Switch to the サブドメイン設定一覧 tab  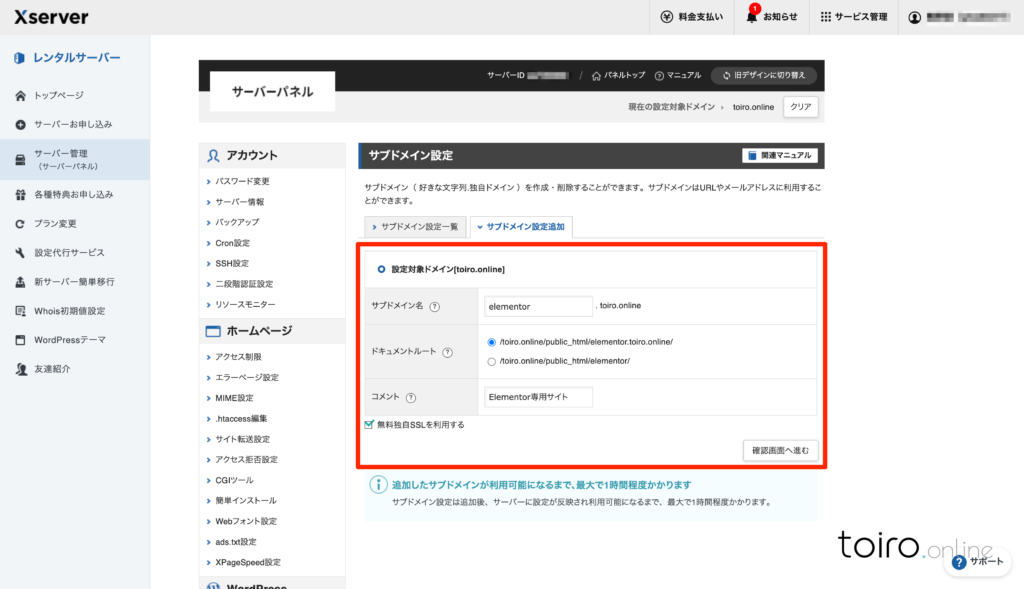point(412,227)
